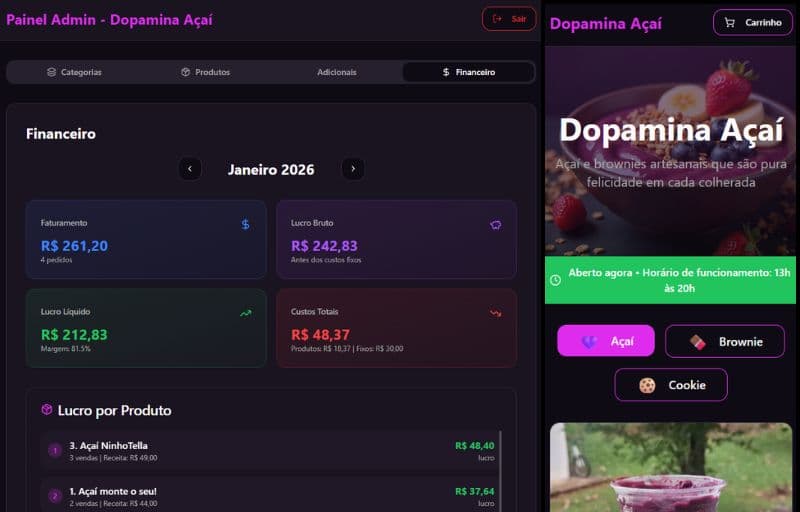
Task: Click the rank 1 badge for Açaí NinhoTella
Action: tap(55, 450)
